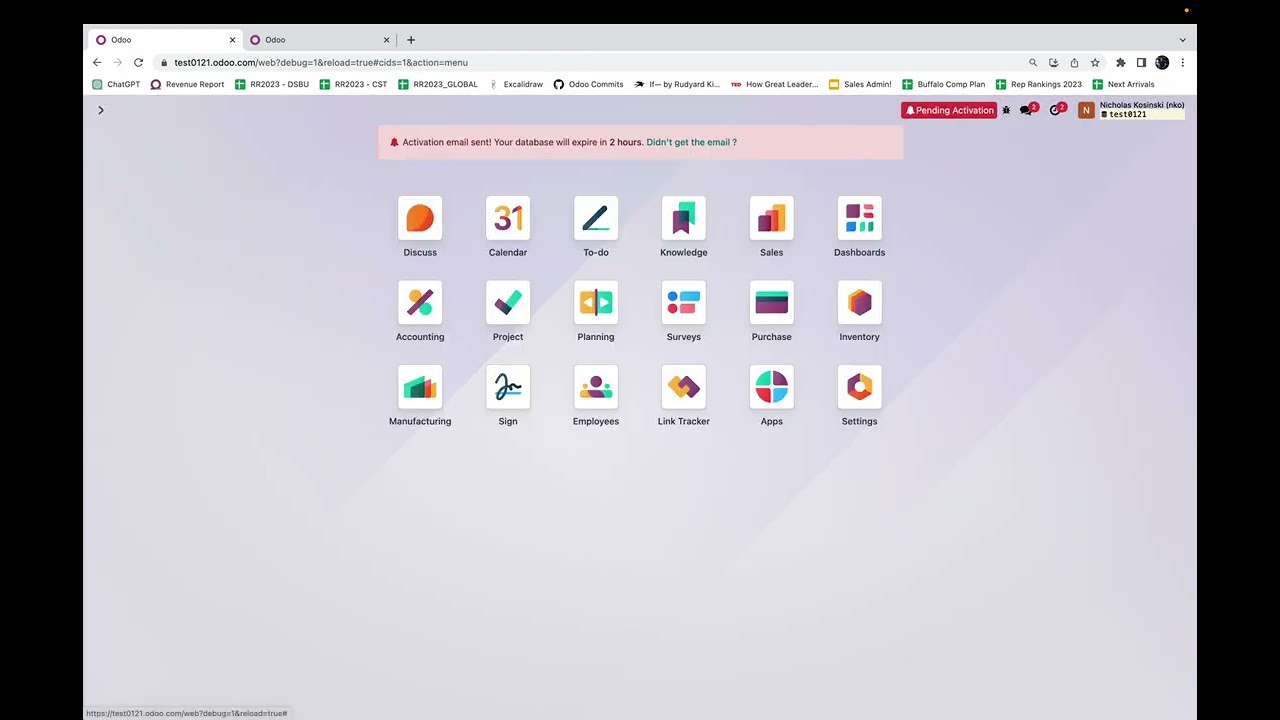
Task: Click "Didn't get the email ?" link
Action: (x=691, y=142)
